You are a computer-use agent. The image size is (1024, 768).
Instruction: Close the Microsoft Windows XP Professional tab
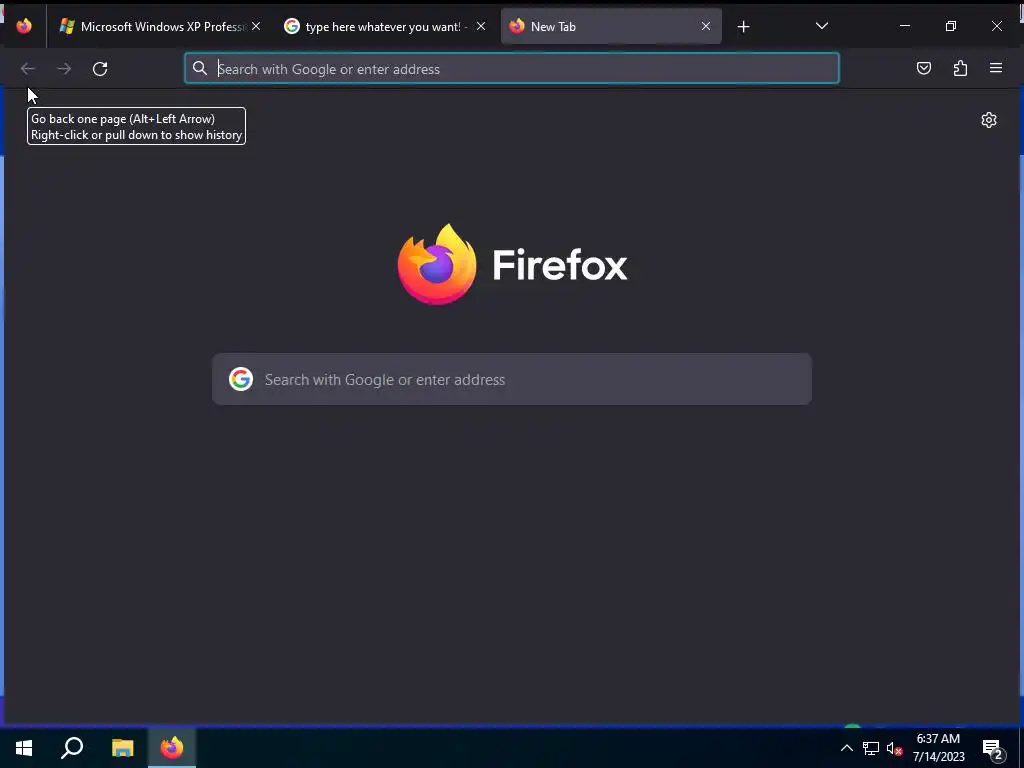tap(256, 26)
